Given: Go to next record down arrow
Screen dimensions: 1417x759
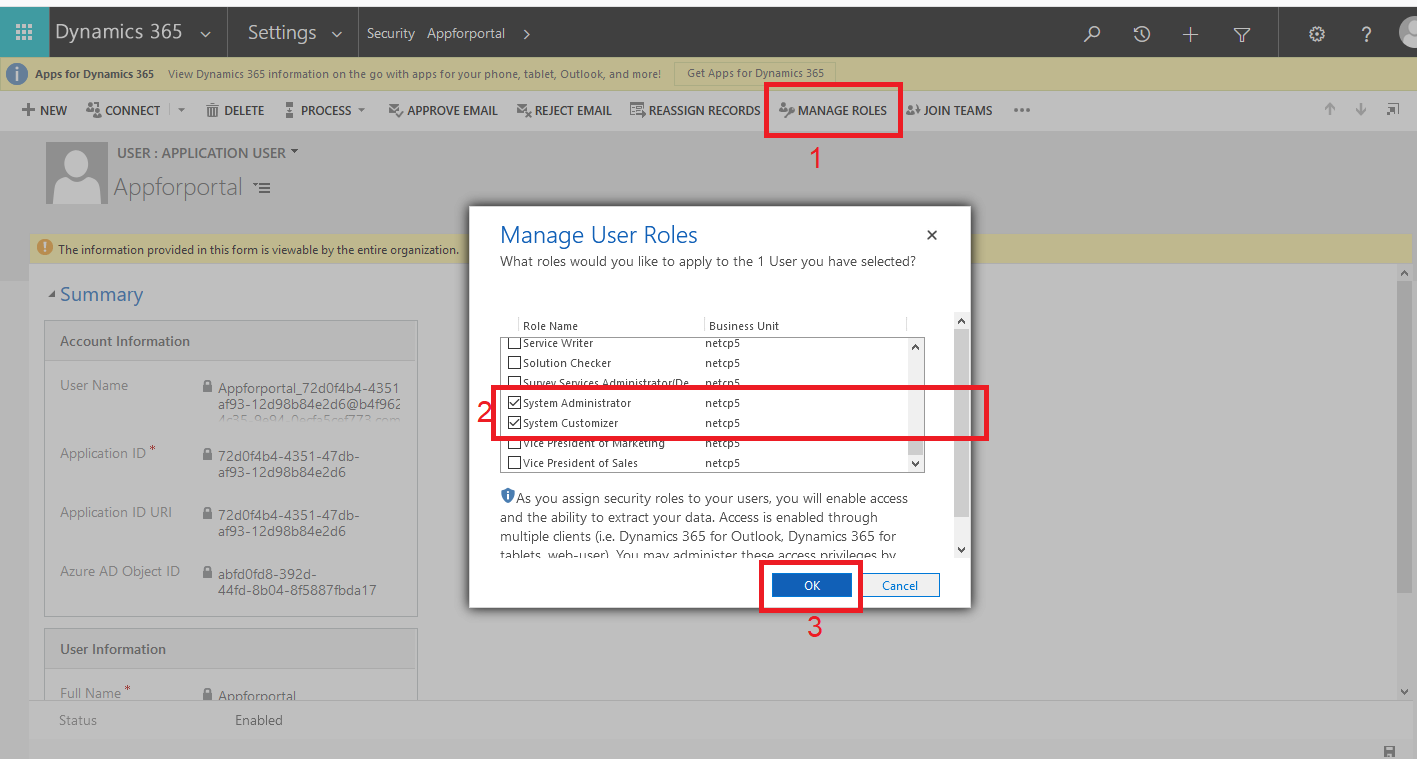Looking at the screenshot, I should coord(1361,110).
